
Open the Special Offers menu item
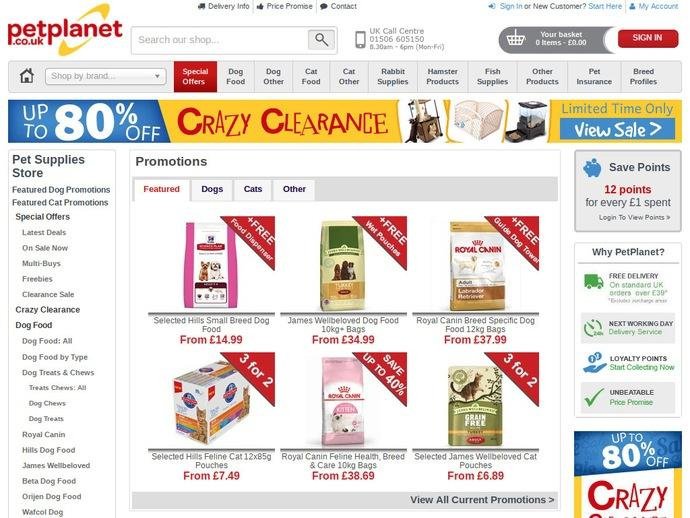pyautogui.click(x=195, y=77)
